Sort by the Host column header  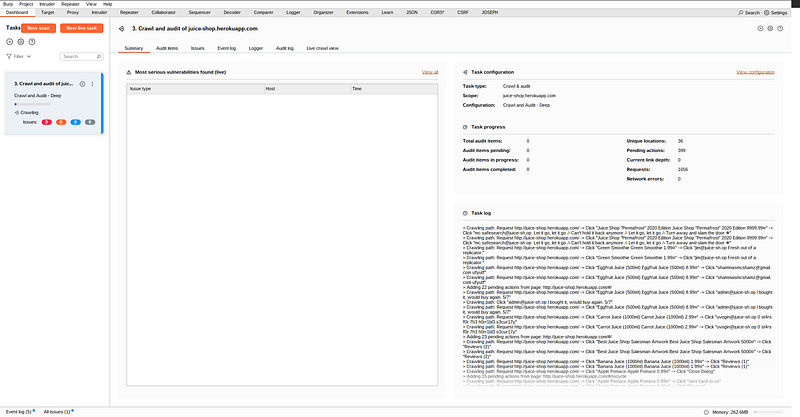coord(307,89)
